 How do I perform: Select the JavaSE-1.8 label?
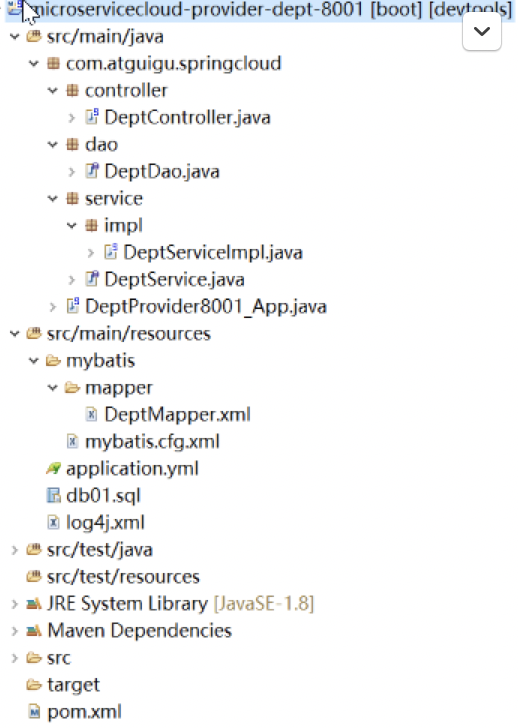point(264,604)
